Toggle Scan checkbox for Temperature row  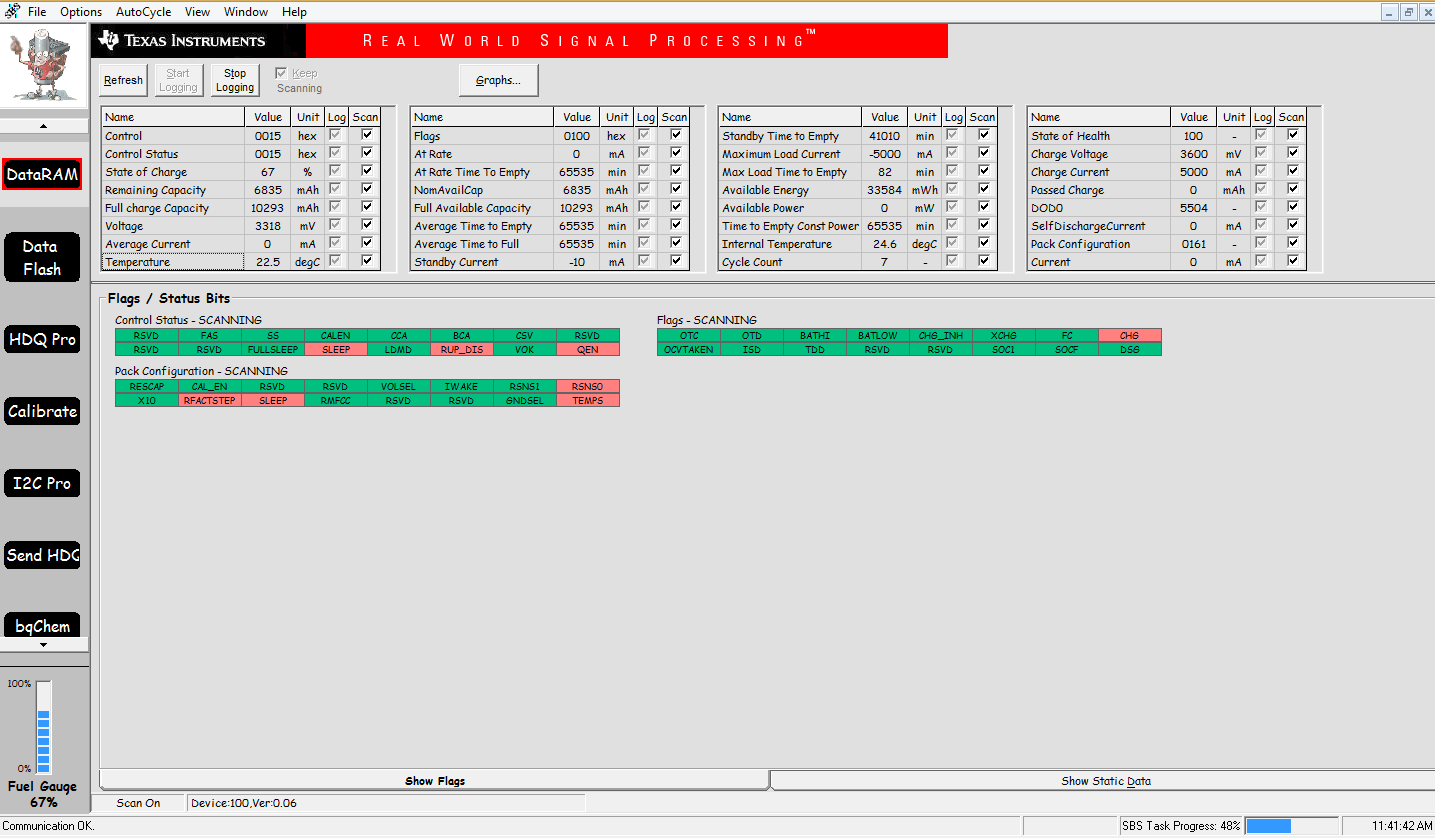click(x=367, y=261)
